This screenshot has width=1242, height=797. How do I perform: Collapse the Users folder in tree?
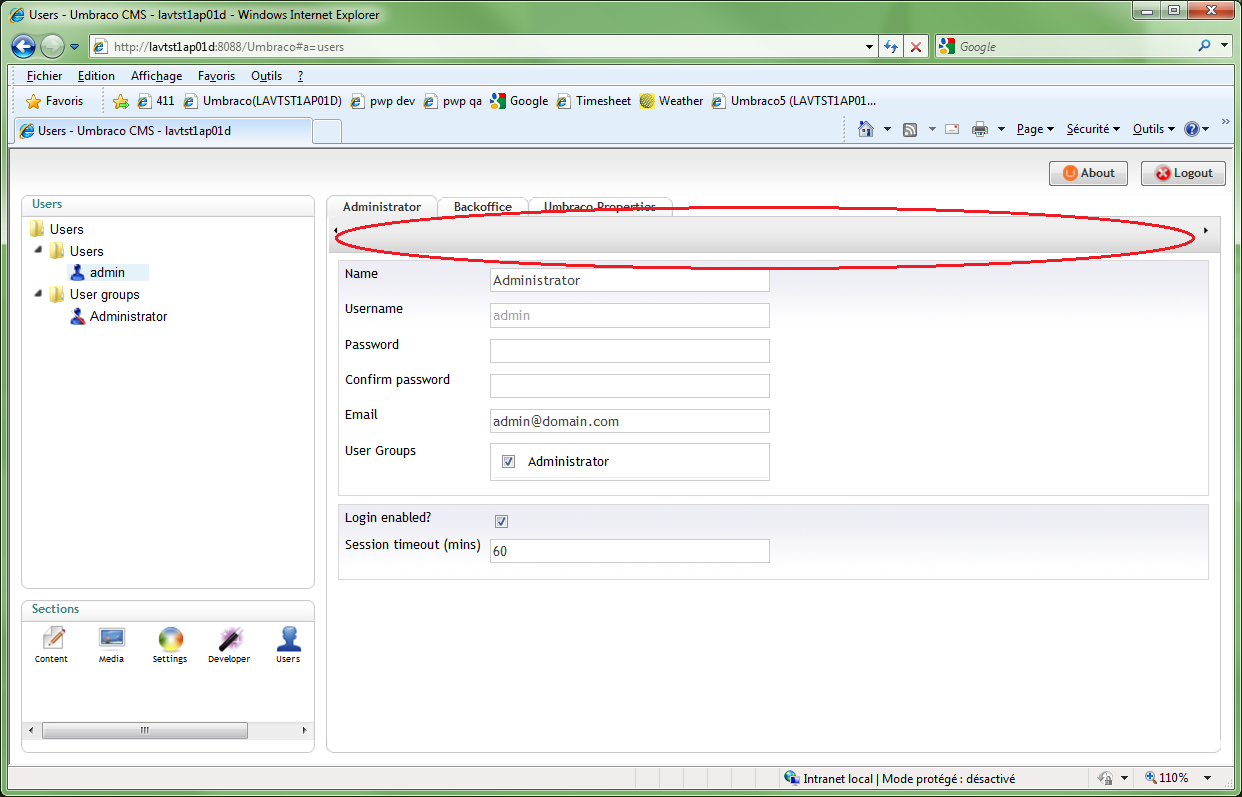(37, 251)
